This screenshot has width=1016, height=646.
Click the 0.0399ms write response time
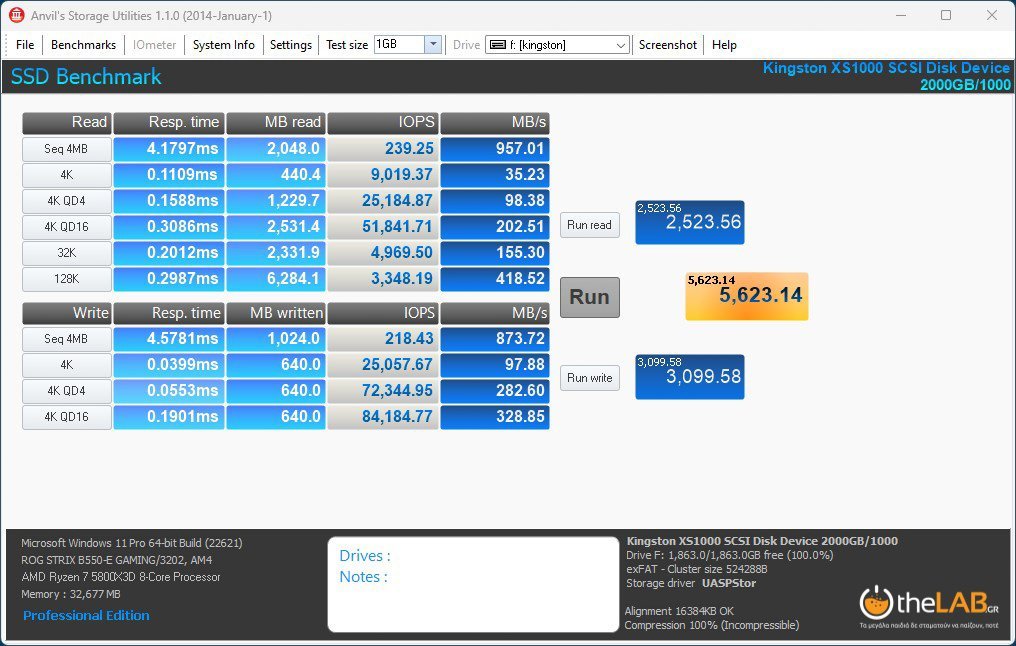click(169, 365)
